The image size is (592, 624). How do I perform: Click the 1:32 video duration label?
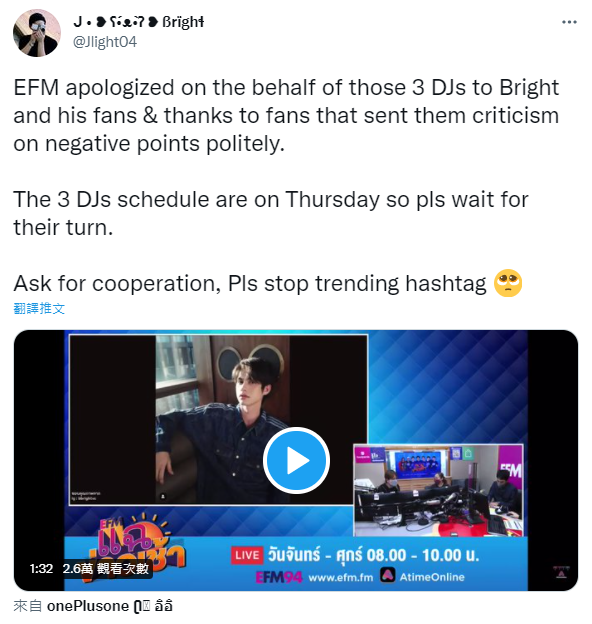(41, 568)
